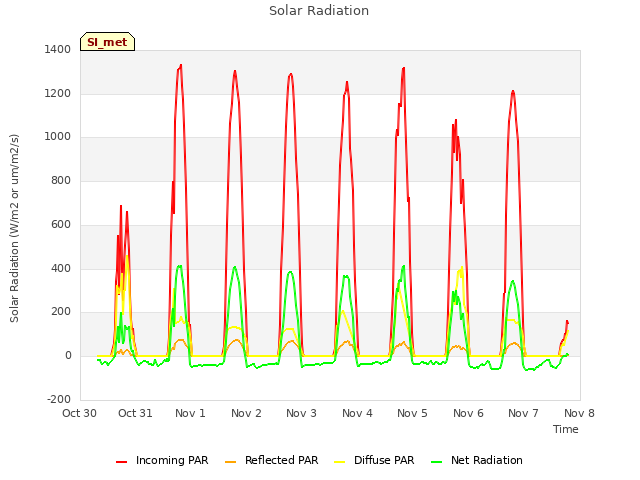640x480 pixels.
Task: Click the Nov 6 x-axis tick label
Action: coord(468,413)
